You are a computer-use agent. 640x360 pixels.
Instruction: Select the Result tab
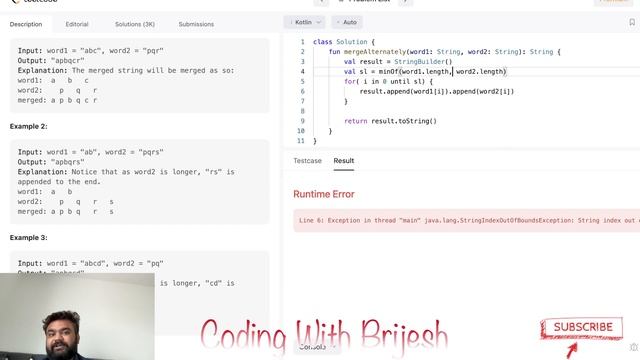click(344, 161)
